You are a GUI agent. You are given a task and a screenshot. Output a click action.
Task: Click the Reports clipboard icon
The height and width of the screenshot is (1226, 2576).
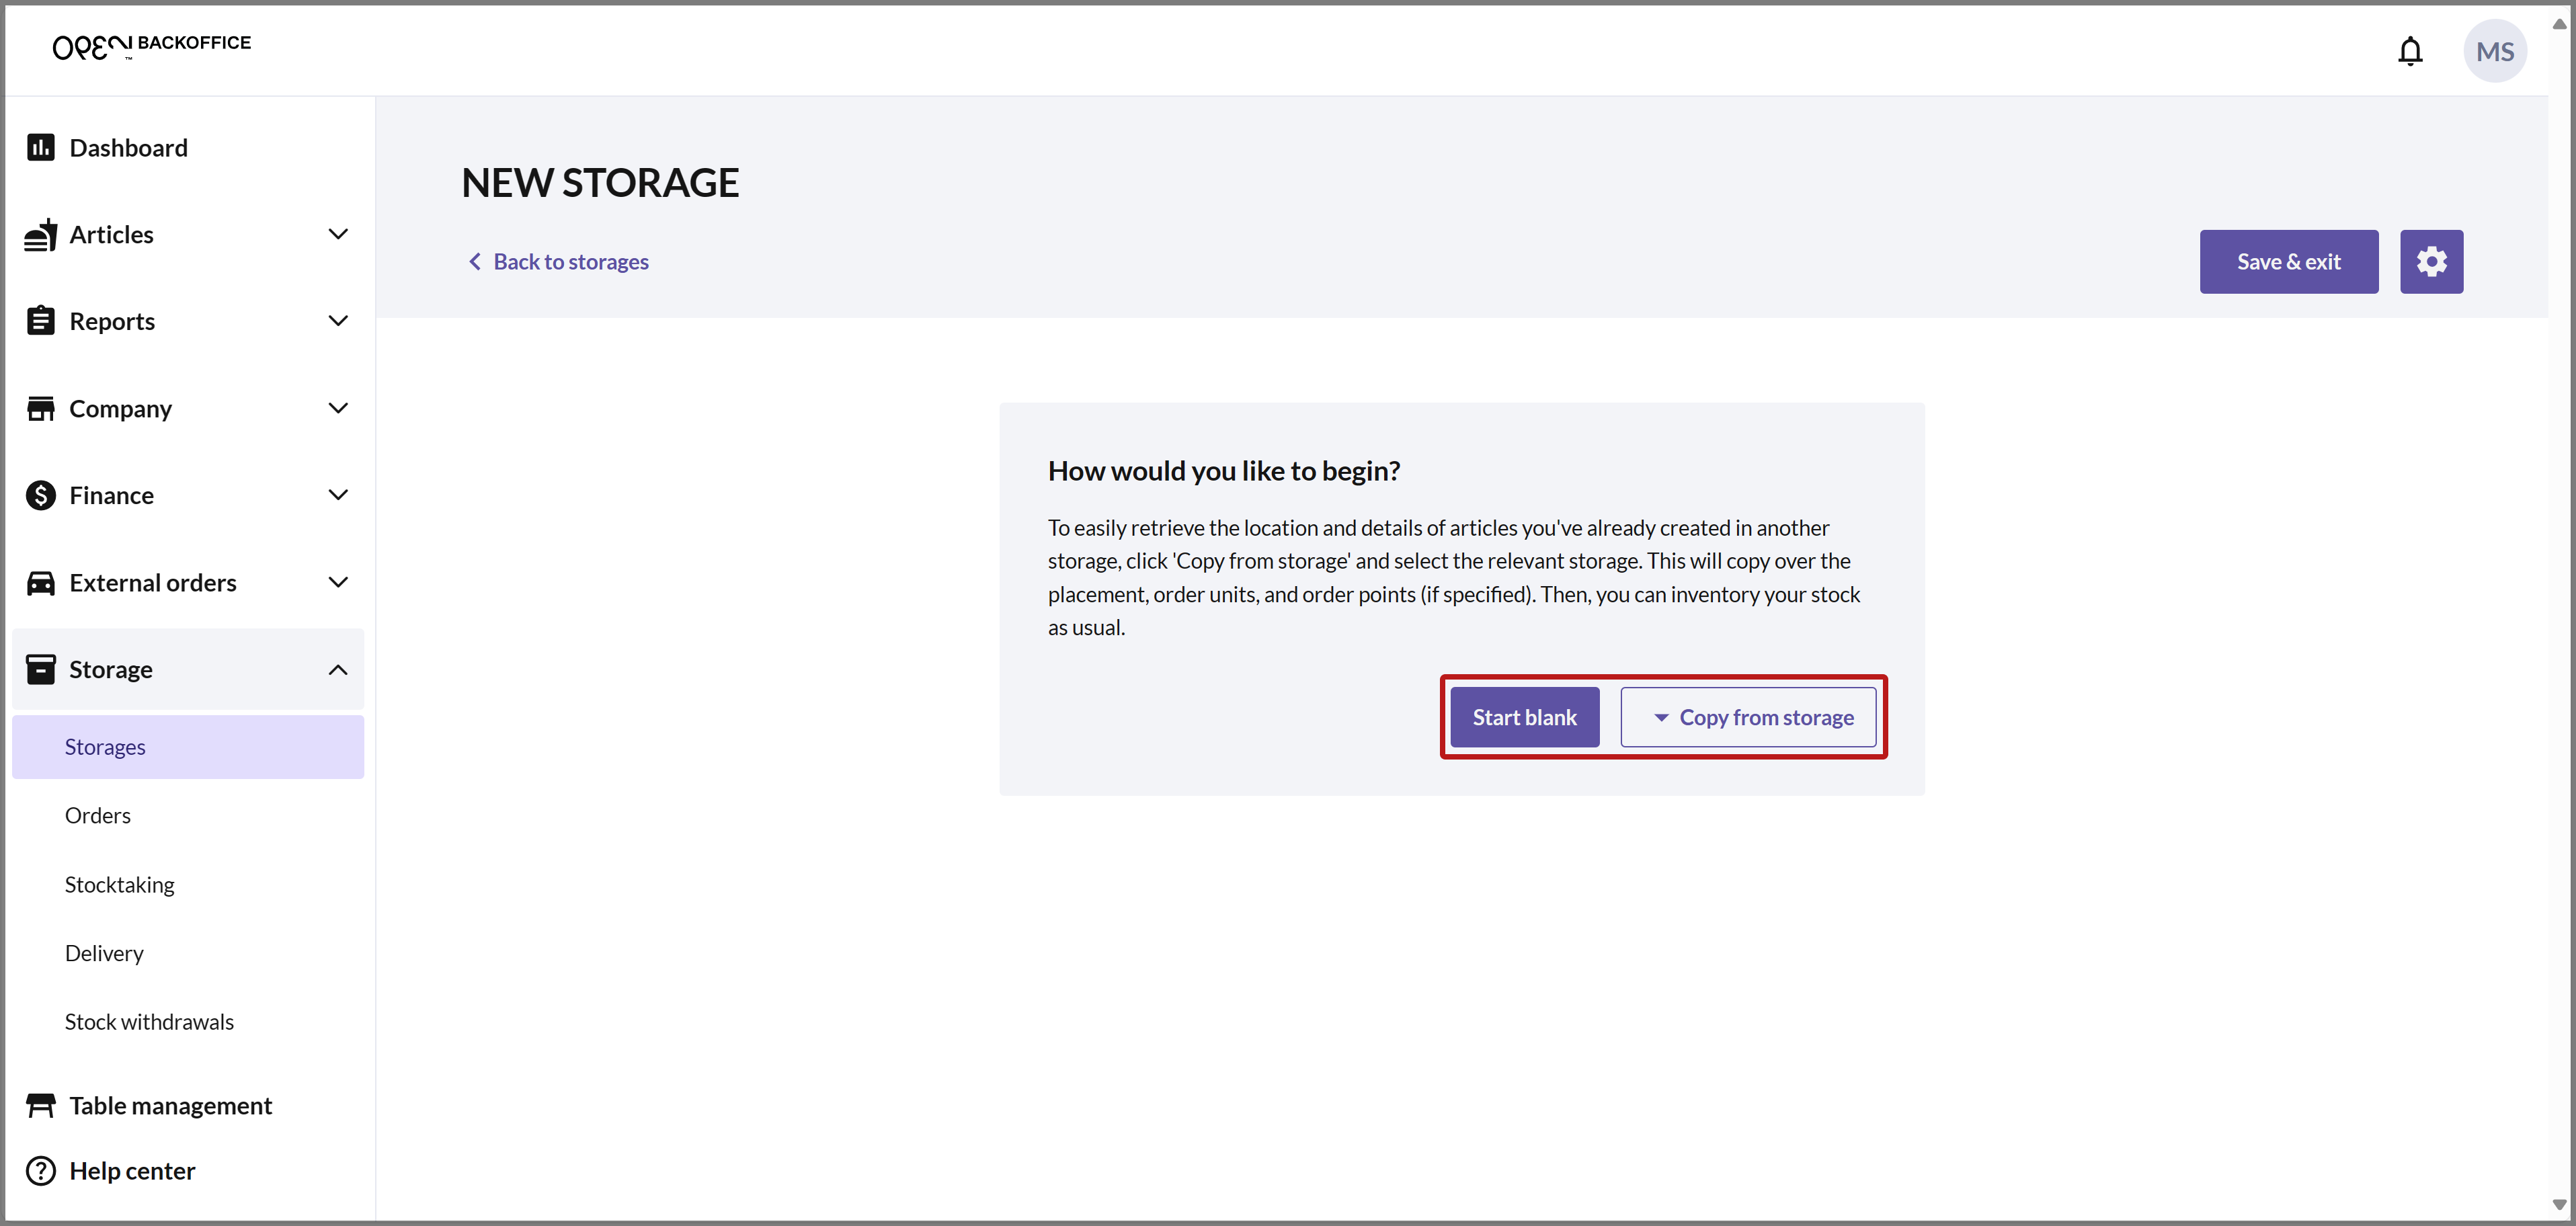[x=40, y=321]
